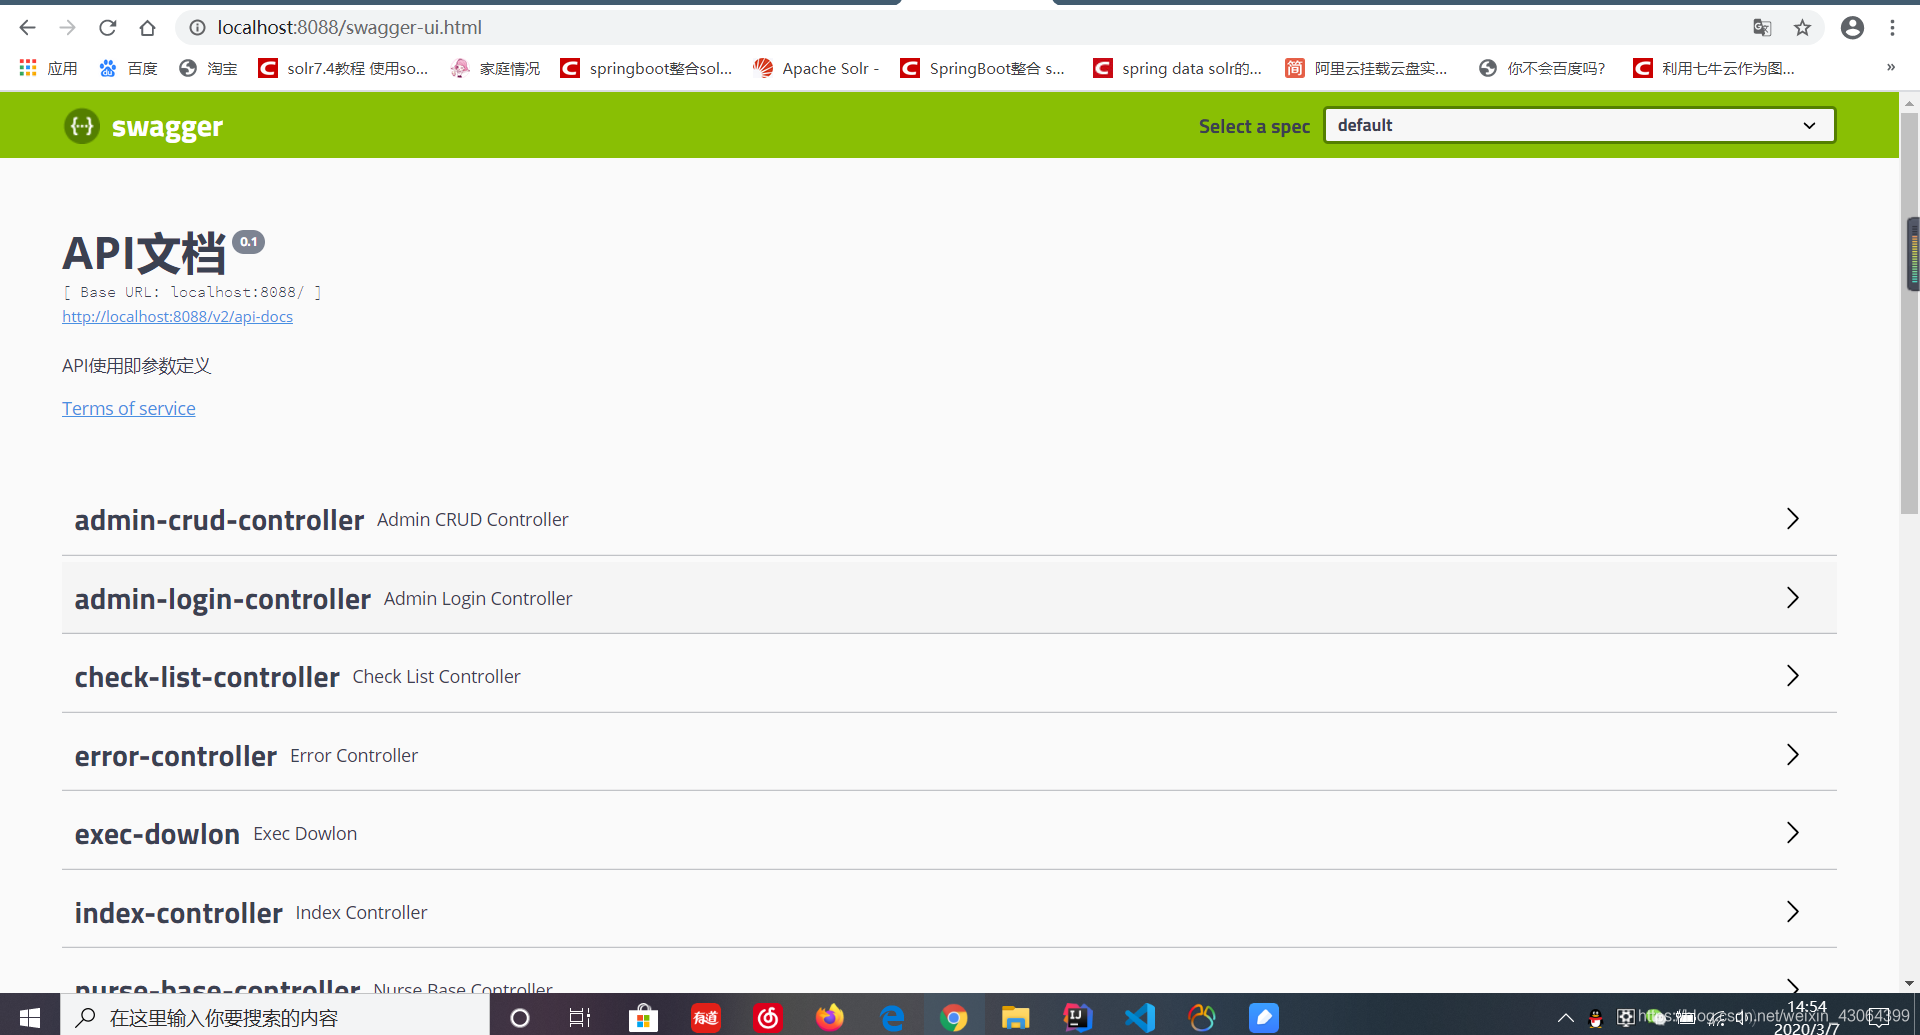This screenshot has height=1035, width=1920.
Task: Expand error-controller section
Action: coord(1792,754)
